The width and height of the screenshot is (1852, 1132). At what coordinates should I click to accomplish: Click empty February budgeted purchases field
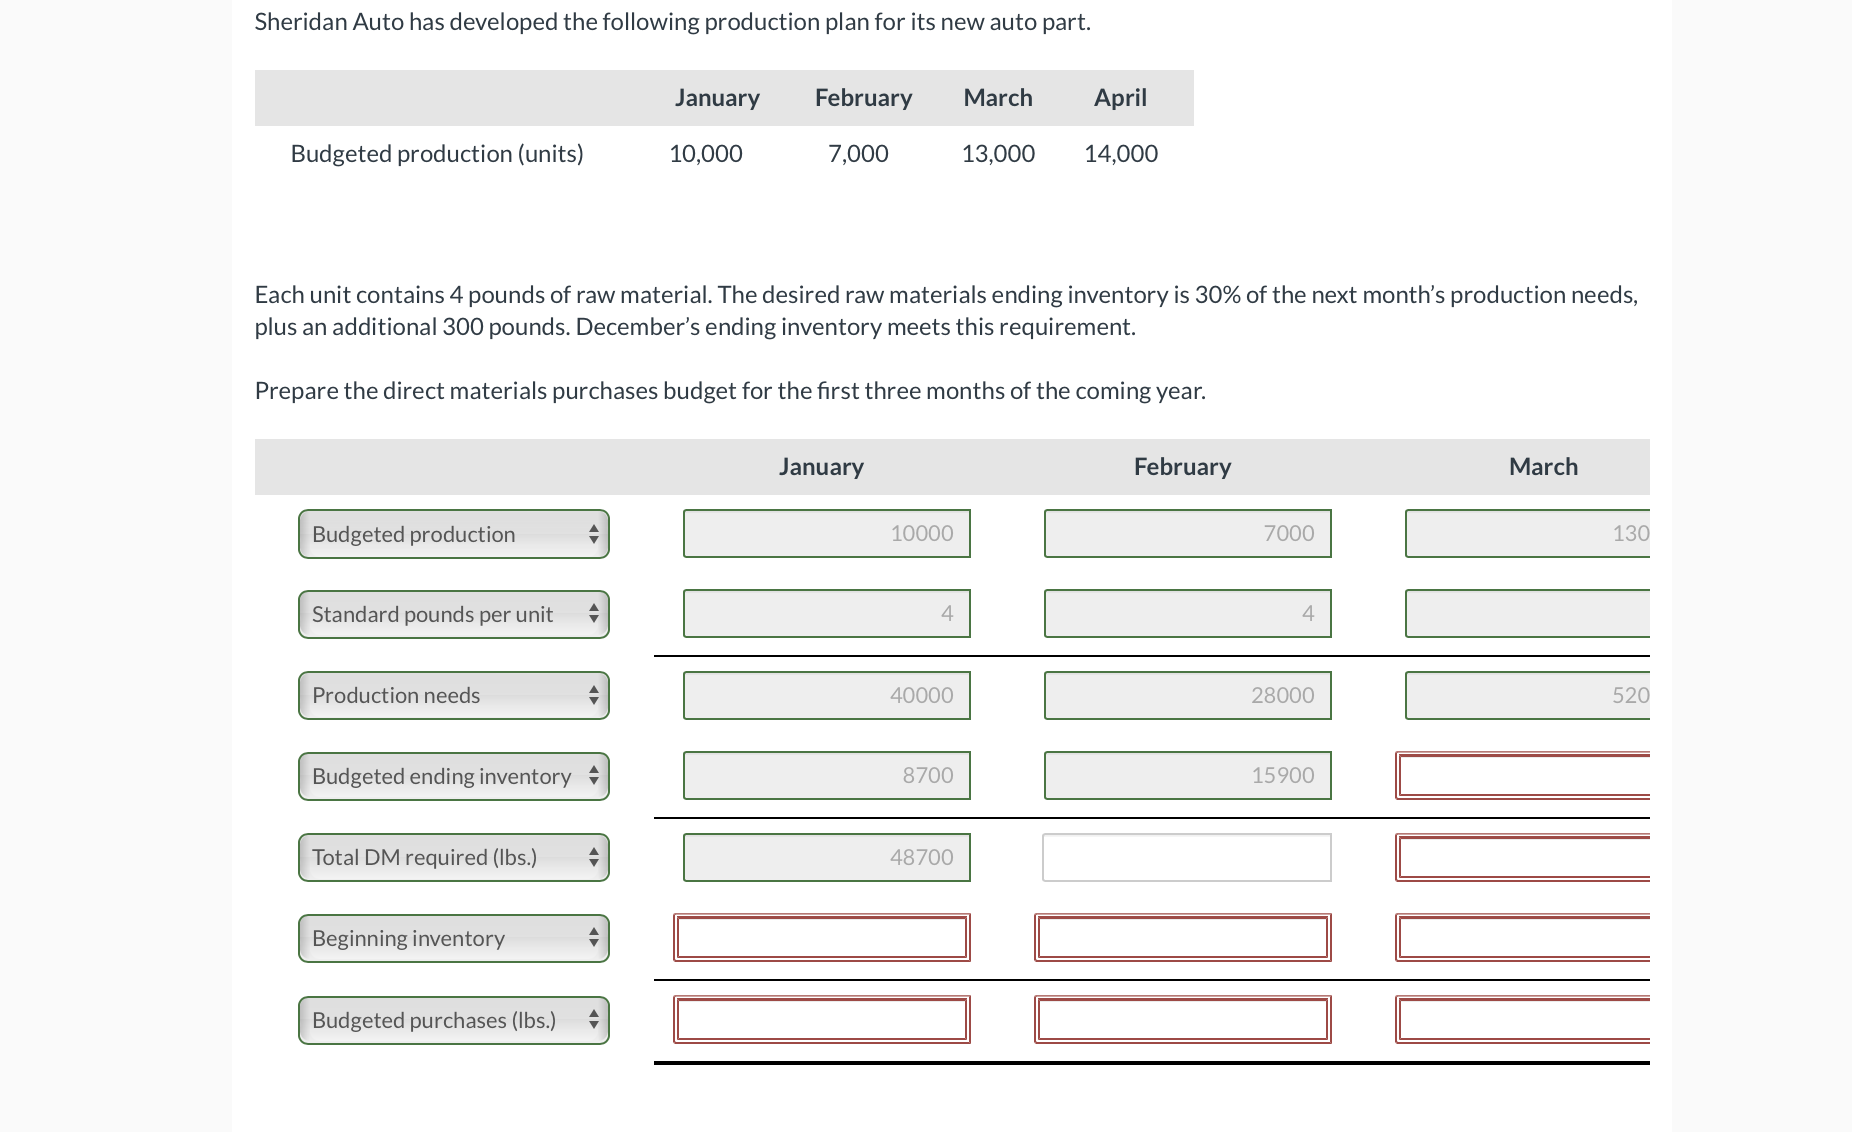pos(1183,1019)
